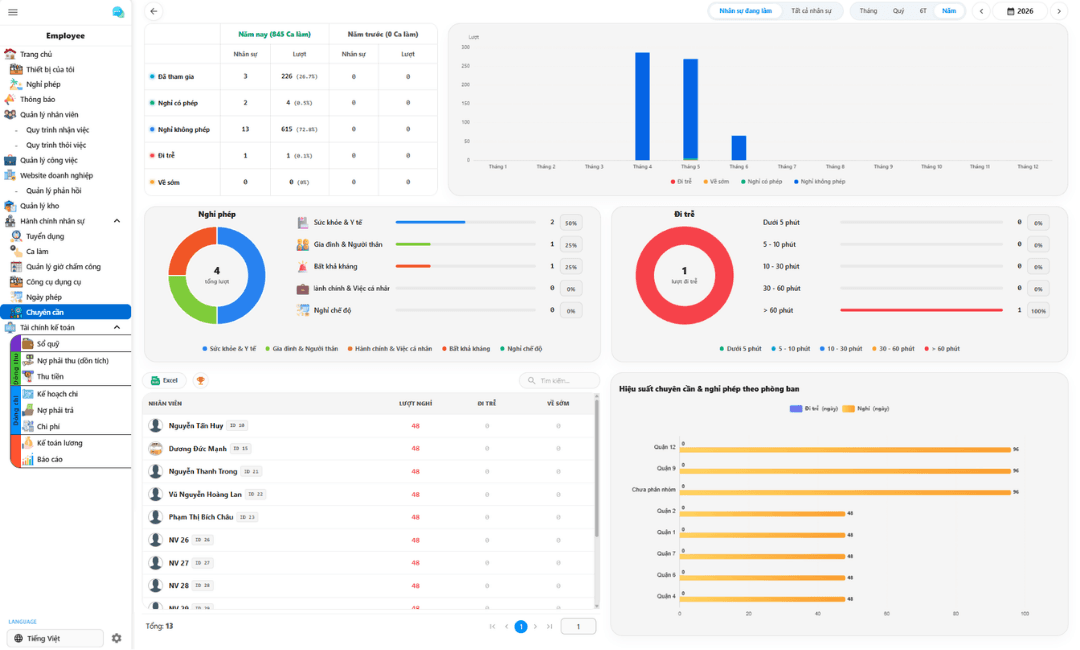Viewport: 1080px width, 650px height.
Task: Open the 2026 year picker
Action: [1020, 11]
